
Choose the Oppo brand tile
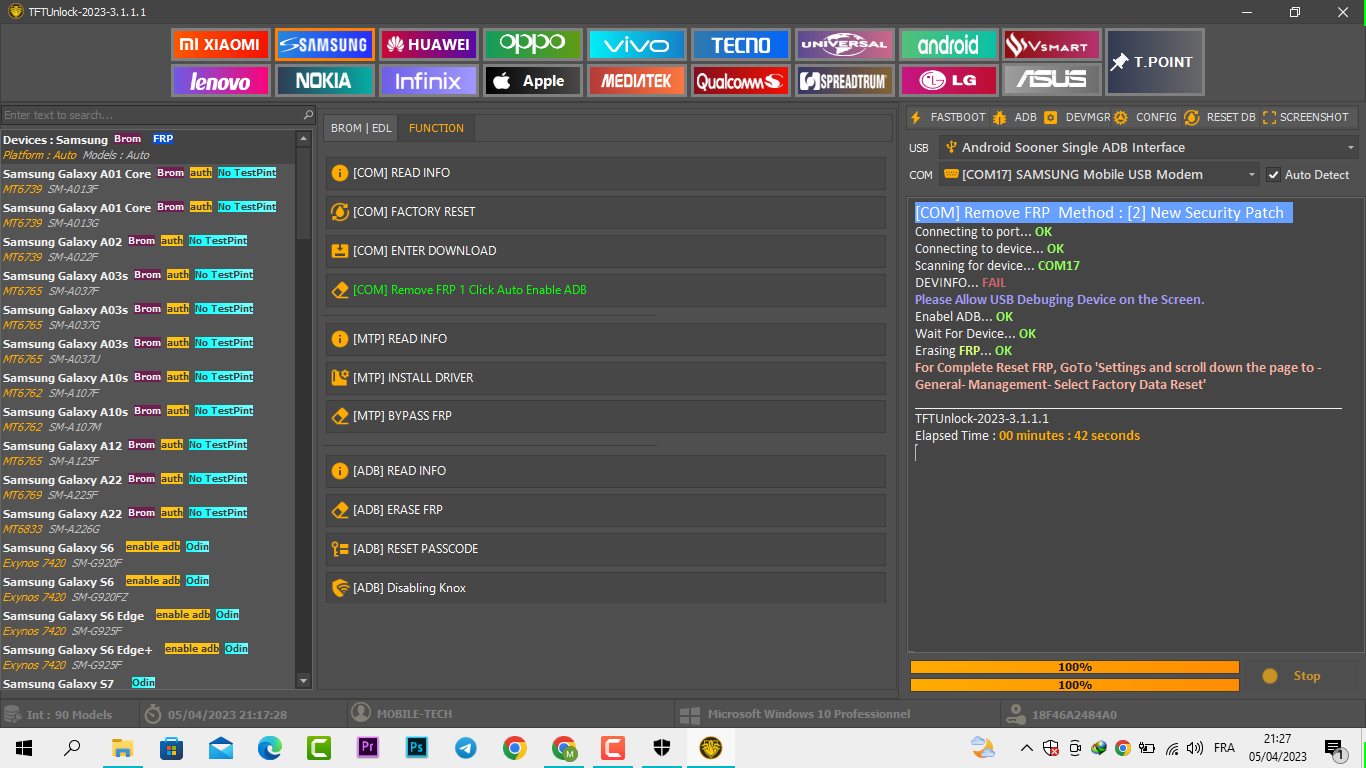pyautogui.click(x=532, y=44)
